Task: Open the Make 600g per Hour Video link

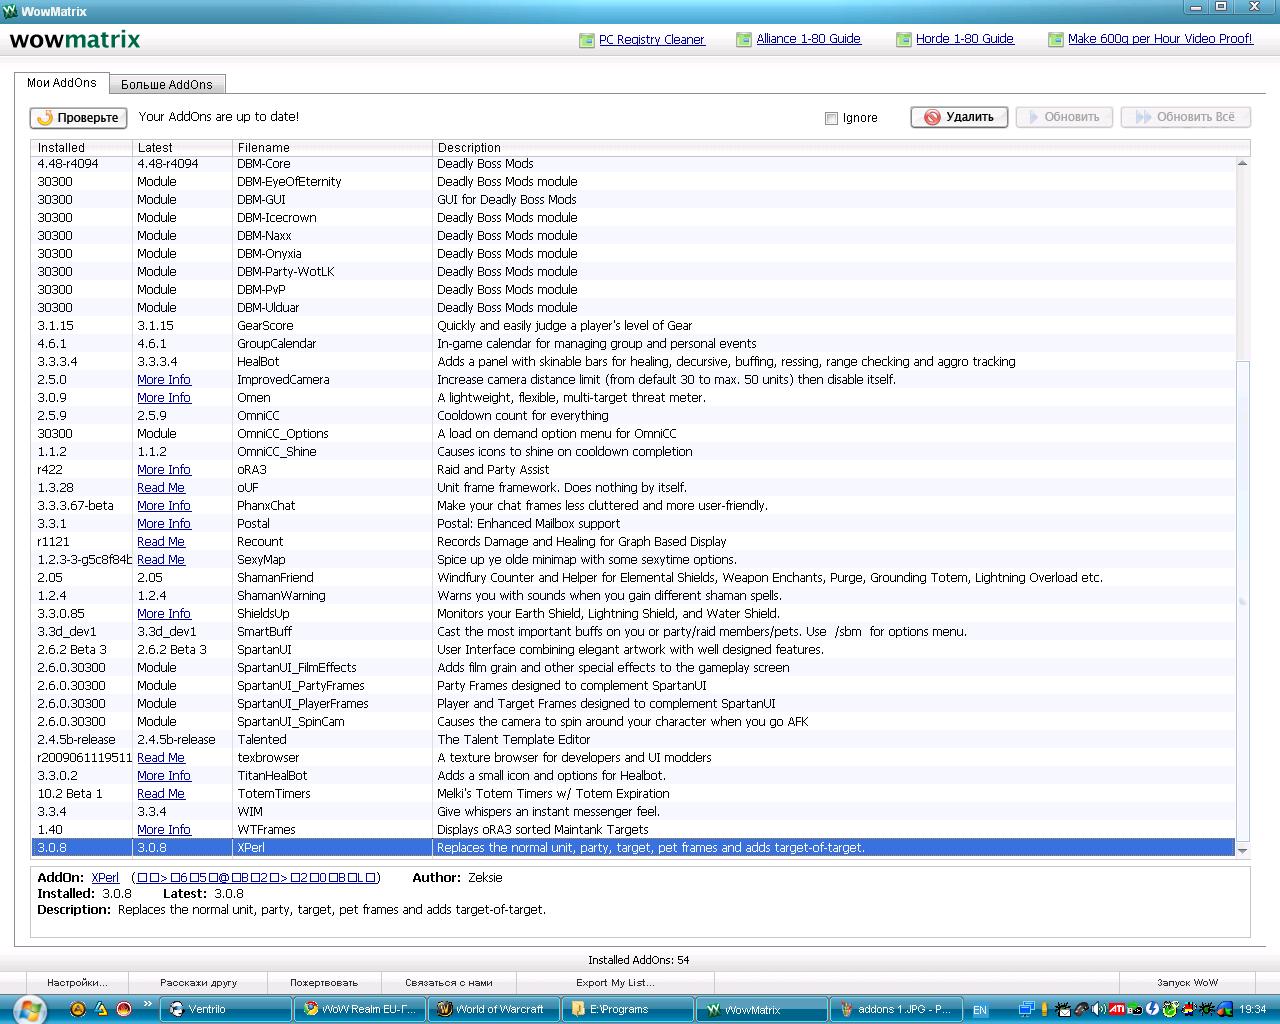Action: point(1160,39)
